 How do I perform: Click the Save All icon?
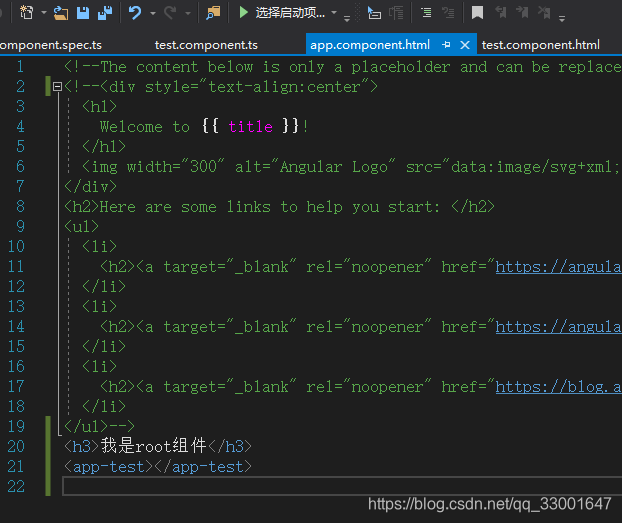(x=105, y=13)
